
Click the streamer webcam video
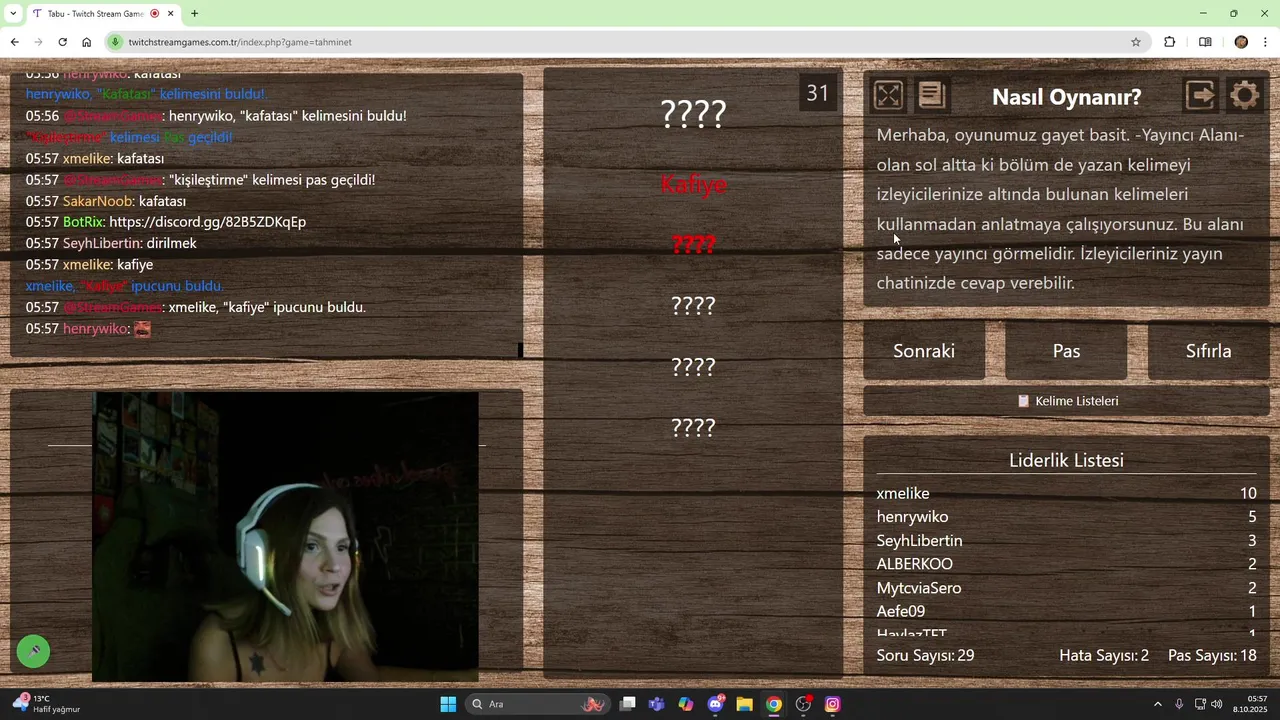(x=285, y=537)
